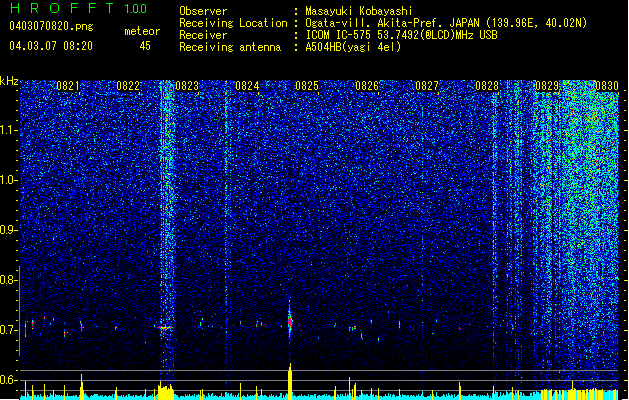Screen dimensions: 629x400
Task: Click the 0.7 kHz axis label
Action: tap(8, 330)
